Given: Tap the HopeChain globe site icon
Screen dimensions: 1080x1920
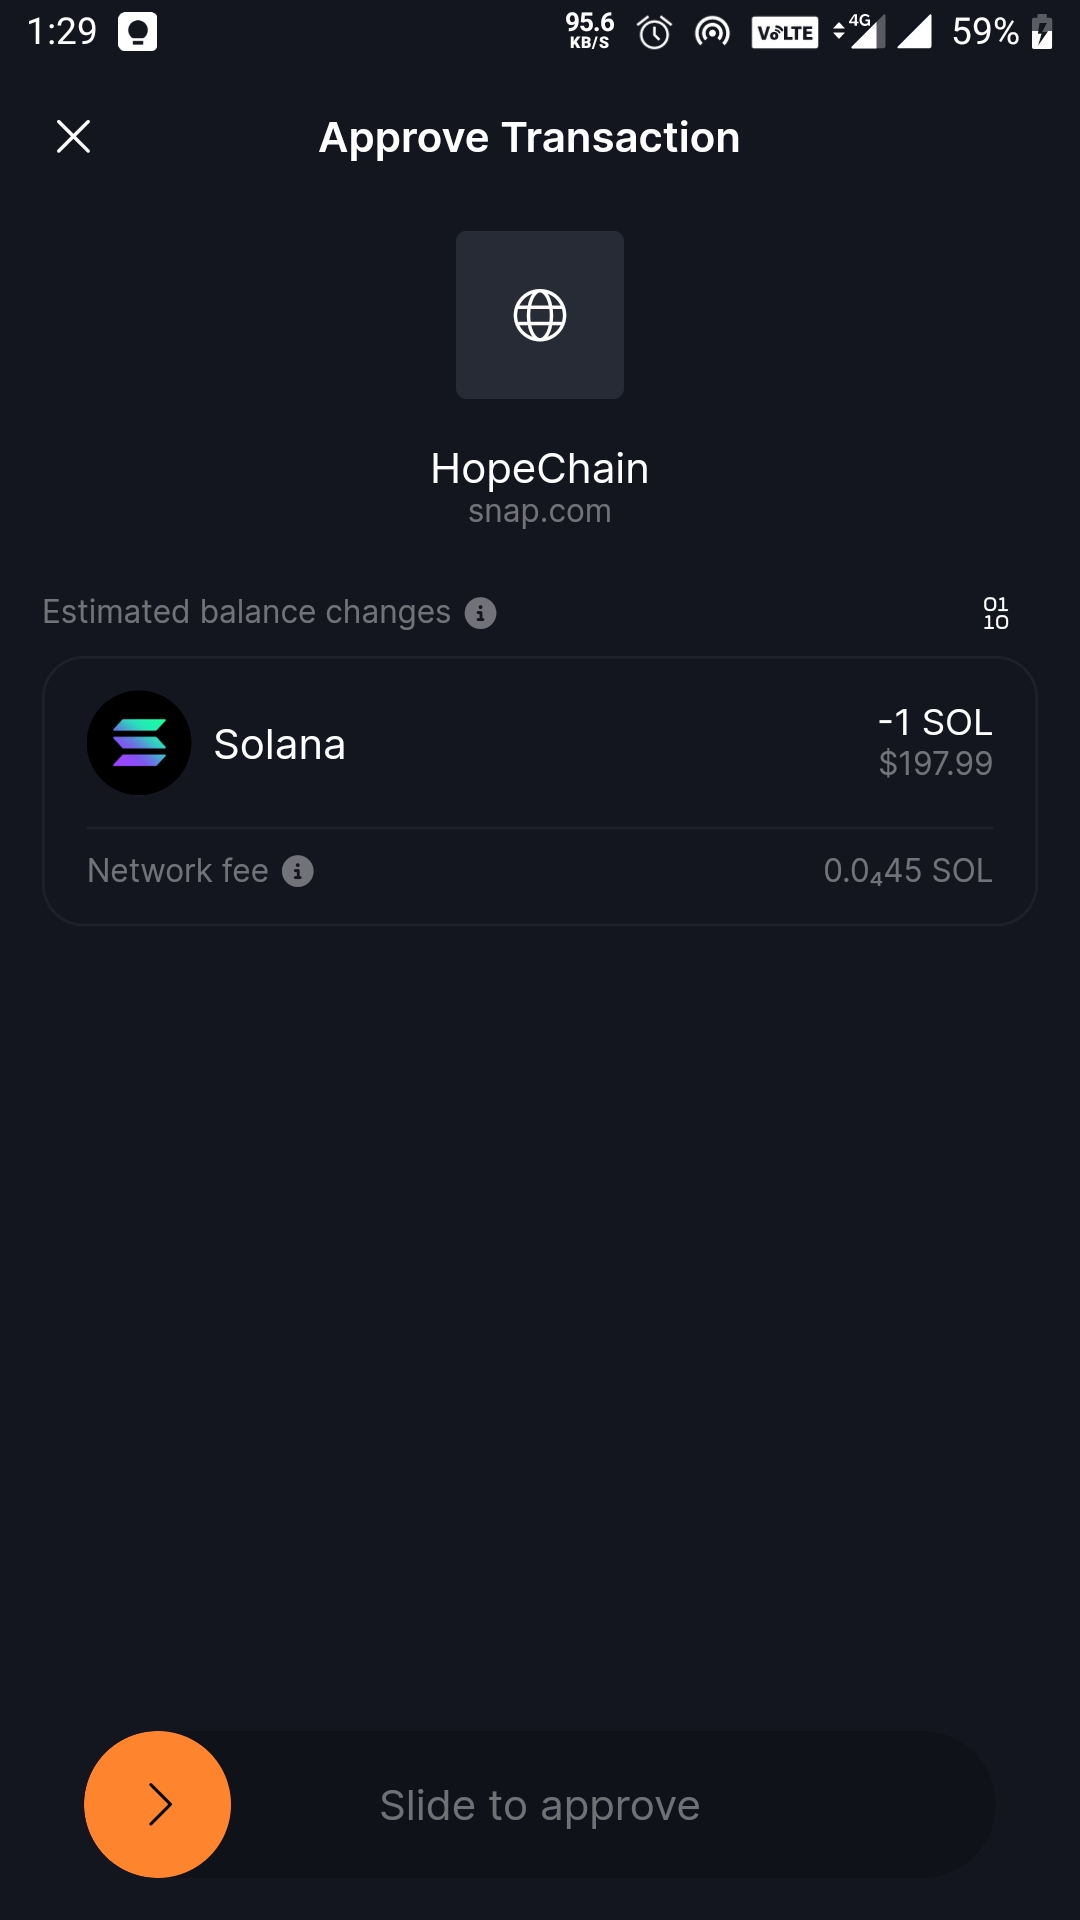Looking at the screenshot, I should pos(540,315).
